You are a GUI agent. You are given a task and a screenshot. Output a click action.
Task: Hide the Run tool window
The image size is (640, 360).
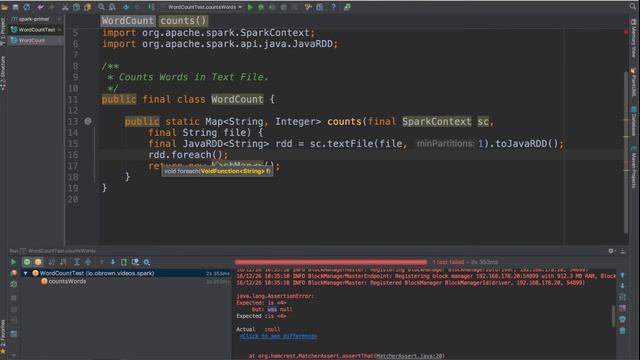623,251
